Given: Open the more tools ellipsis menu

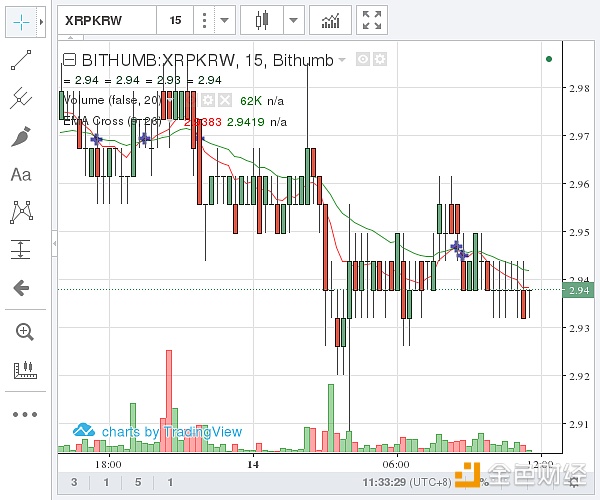Looking at the screenshot, I should [x=25, y=414].
